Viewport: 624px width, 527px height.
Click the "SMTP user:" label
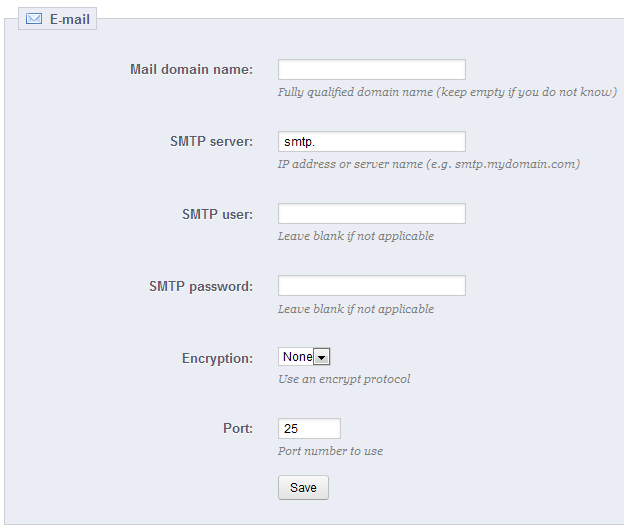click(x=217, y=214)
